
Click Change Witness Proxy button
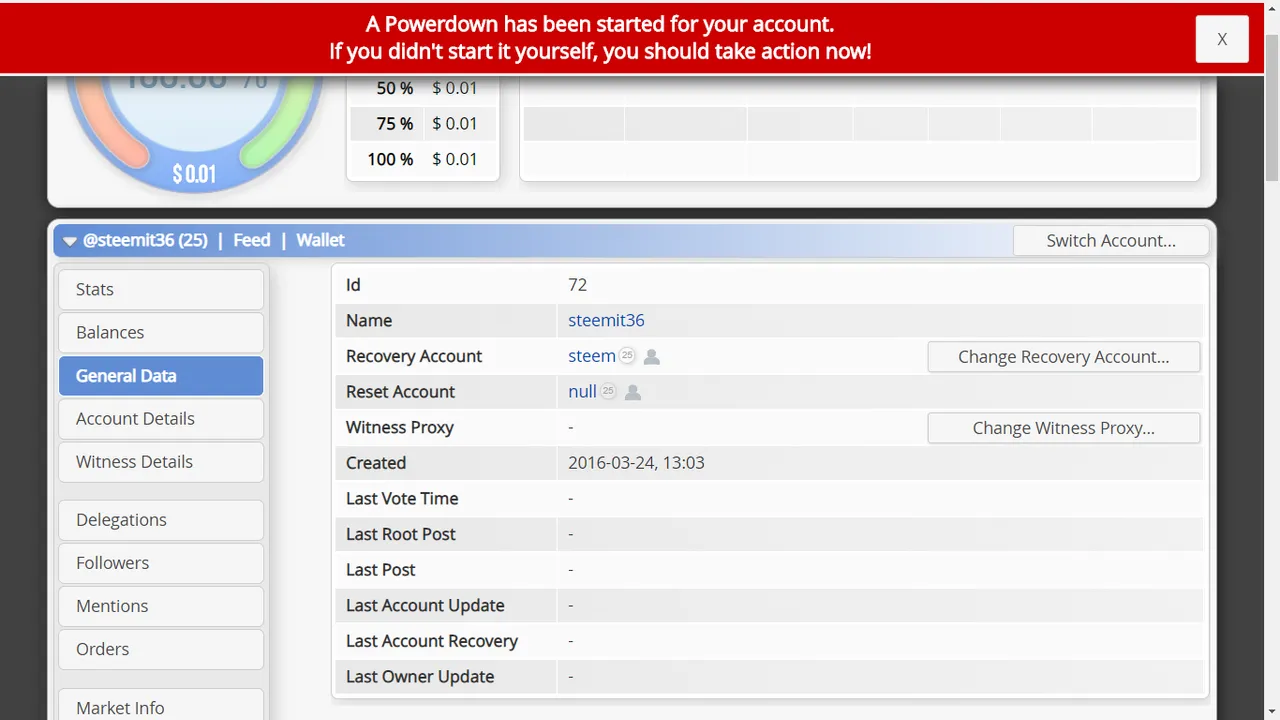1064,428
